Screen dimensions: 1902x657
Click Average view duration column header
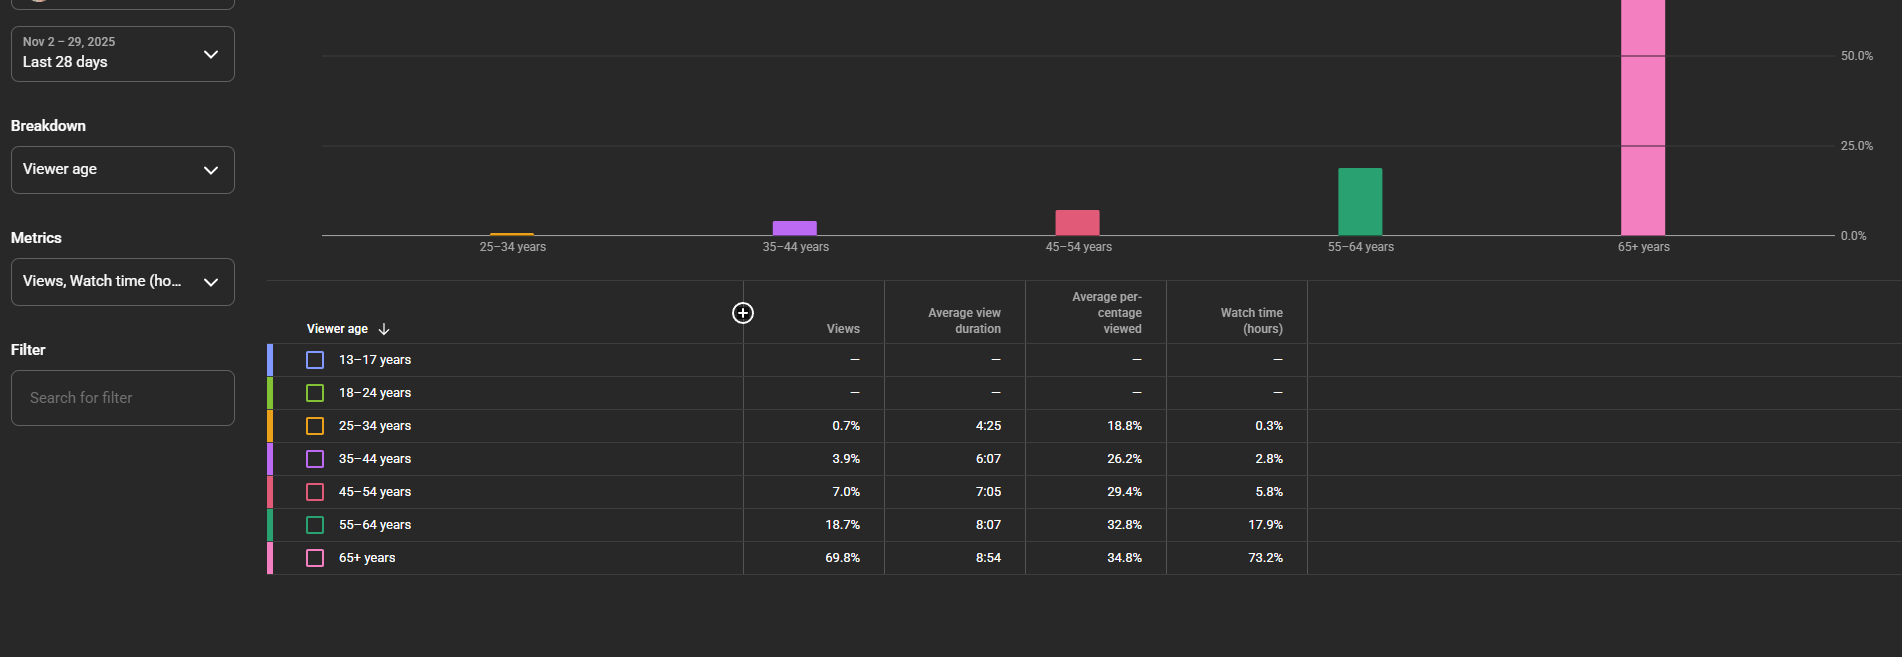(964, 321)
